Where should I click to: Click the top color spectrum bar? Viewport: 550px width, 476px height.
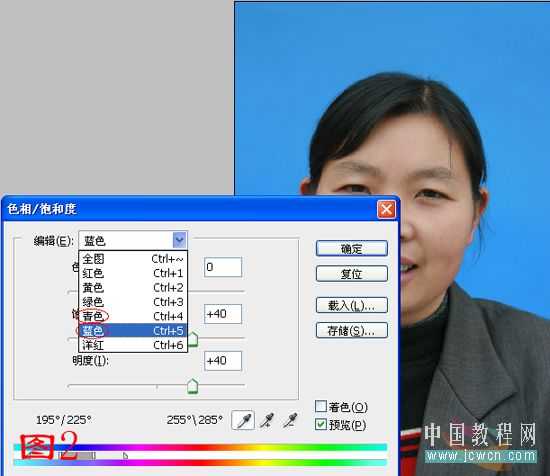pyautogui.click(x=200, y=447)
